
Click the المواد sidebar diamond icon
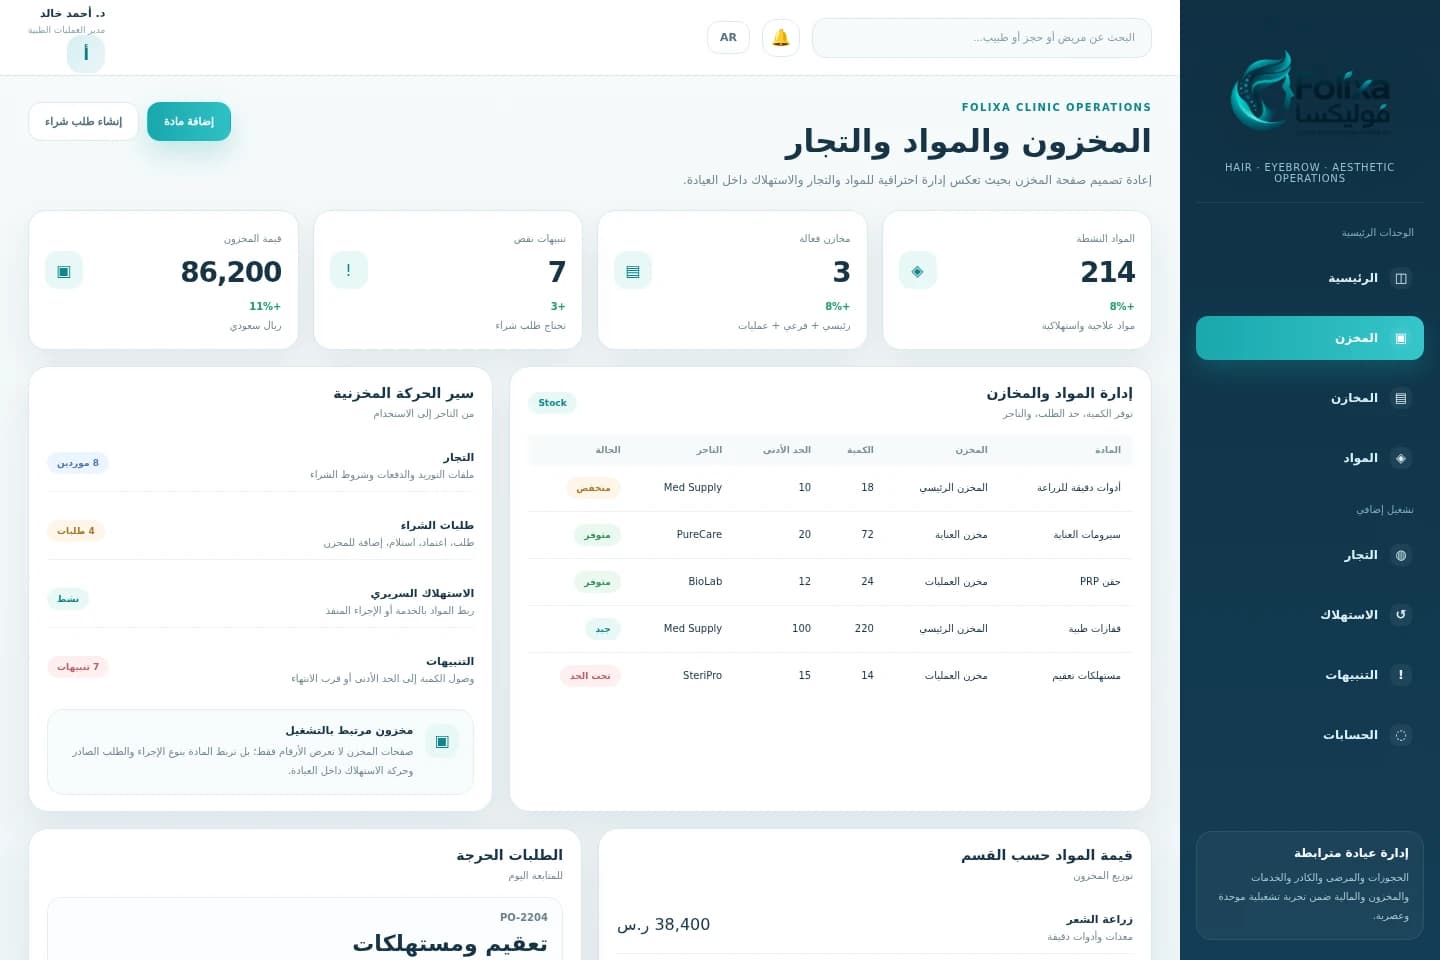point(1401,458)
